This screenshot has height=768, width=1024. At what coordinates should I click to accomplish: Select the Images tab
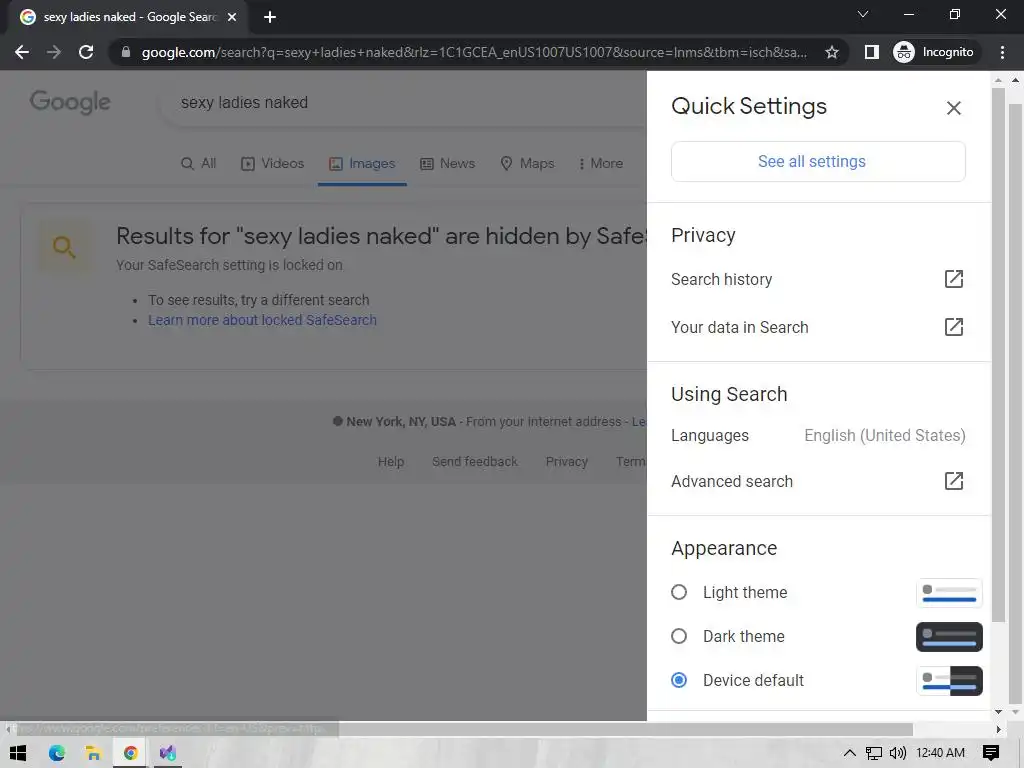pyautogui.click(x=362, y=163)
